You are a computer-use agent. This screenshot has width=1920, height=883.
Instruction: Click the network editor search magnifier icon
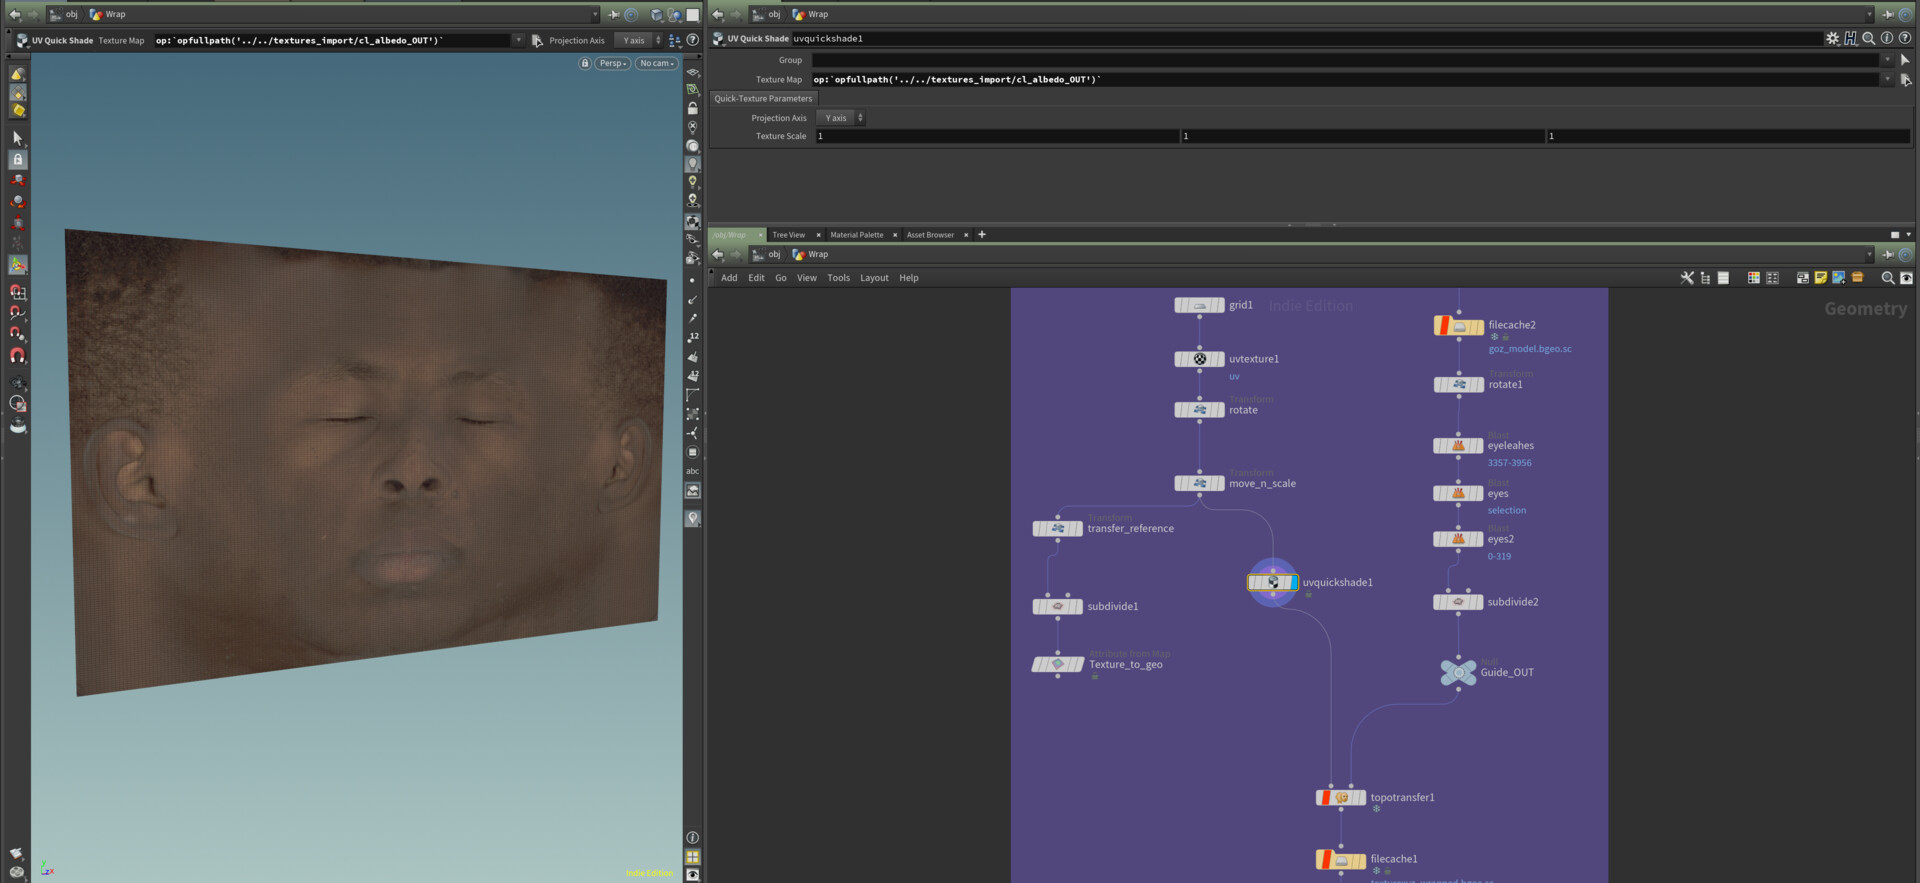pos(1887,278)
